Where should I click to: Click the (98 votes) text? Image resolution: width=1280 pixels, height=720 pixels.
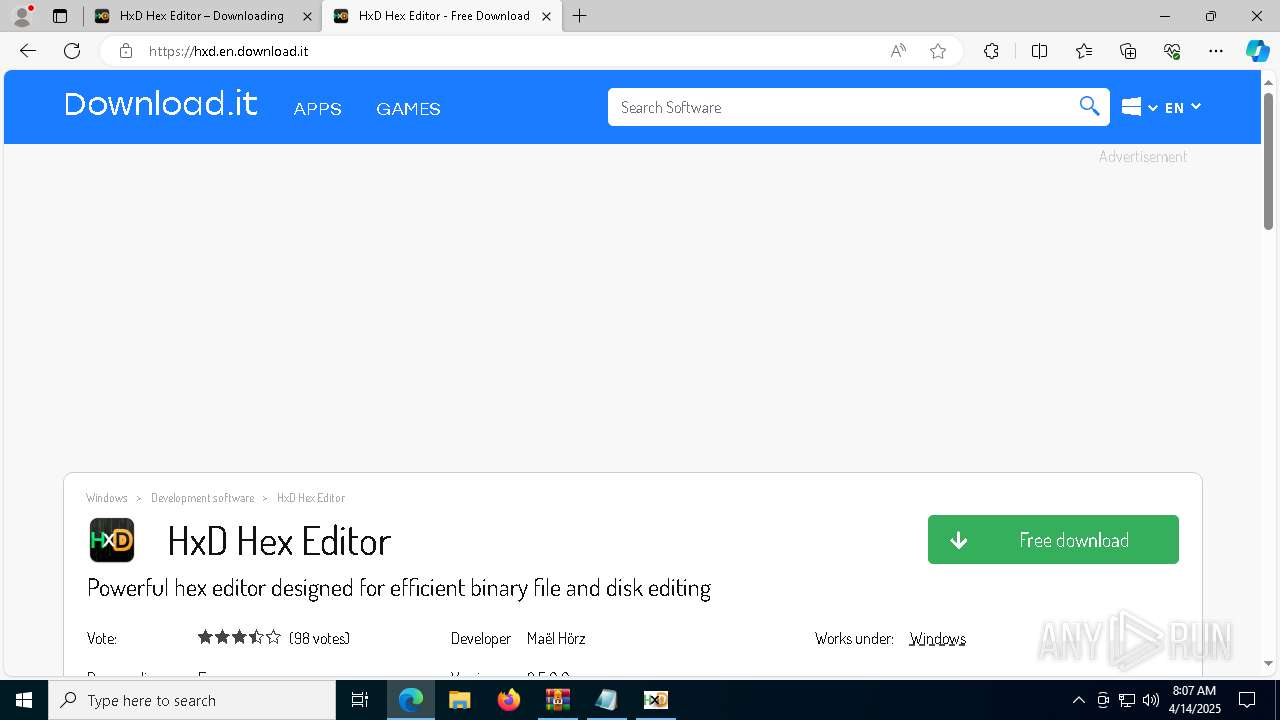319,638
